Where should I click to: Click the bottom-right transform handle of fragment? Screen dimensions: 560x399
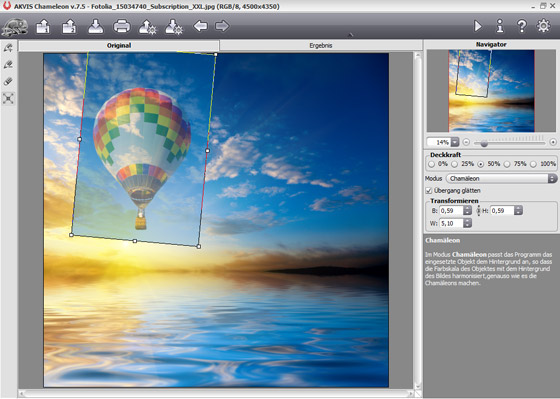pos(199,246)
